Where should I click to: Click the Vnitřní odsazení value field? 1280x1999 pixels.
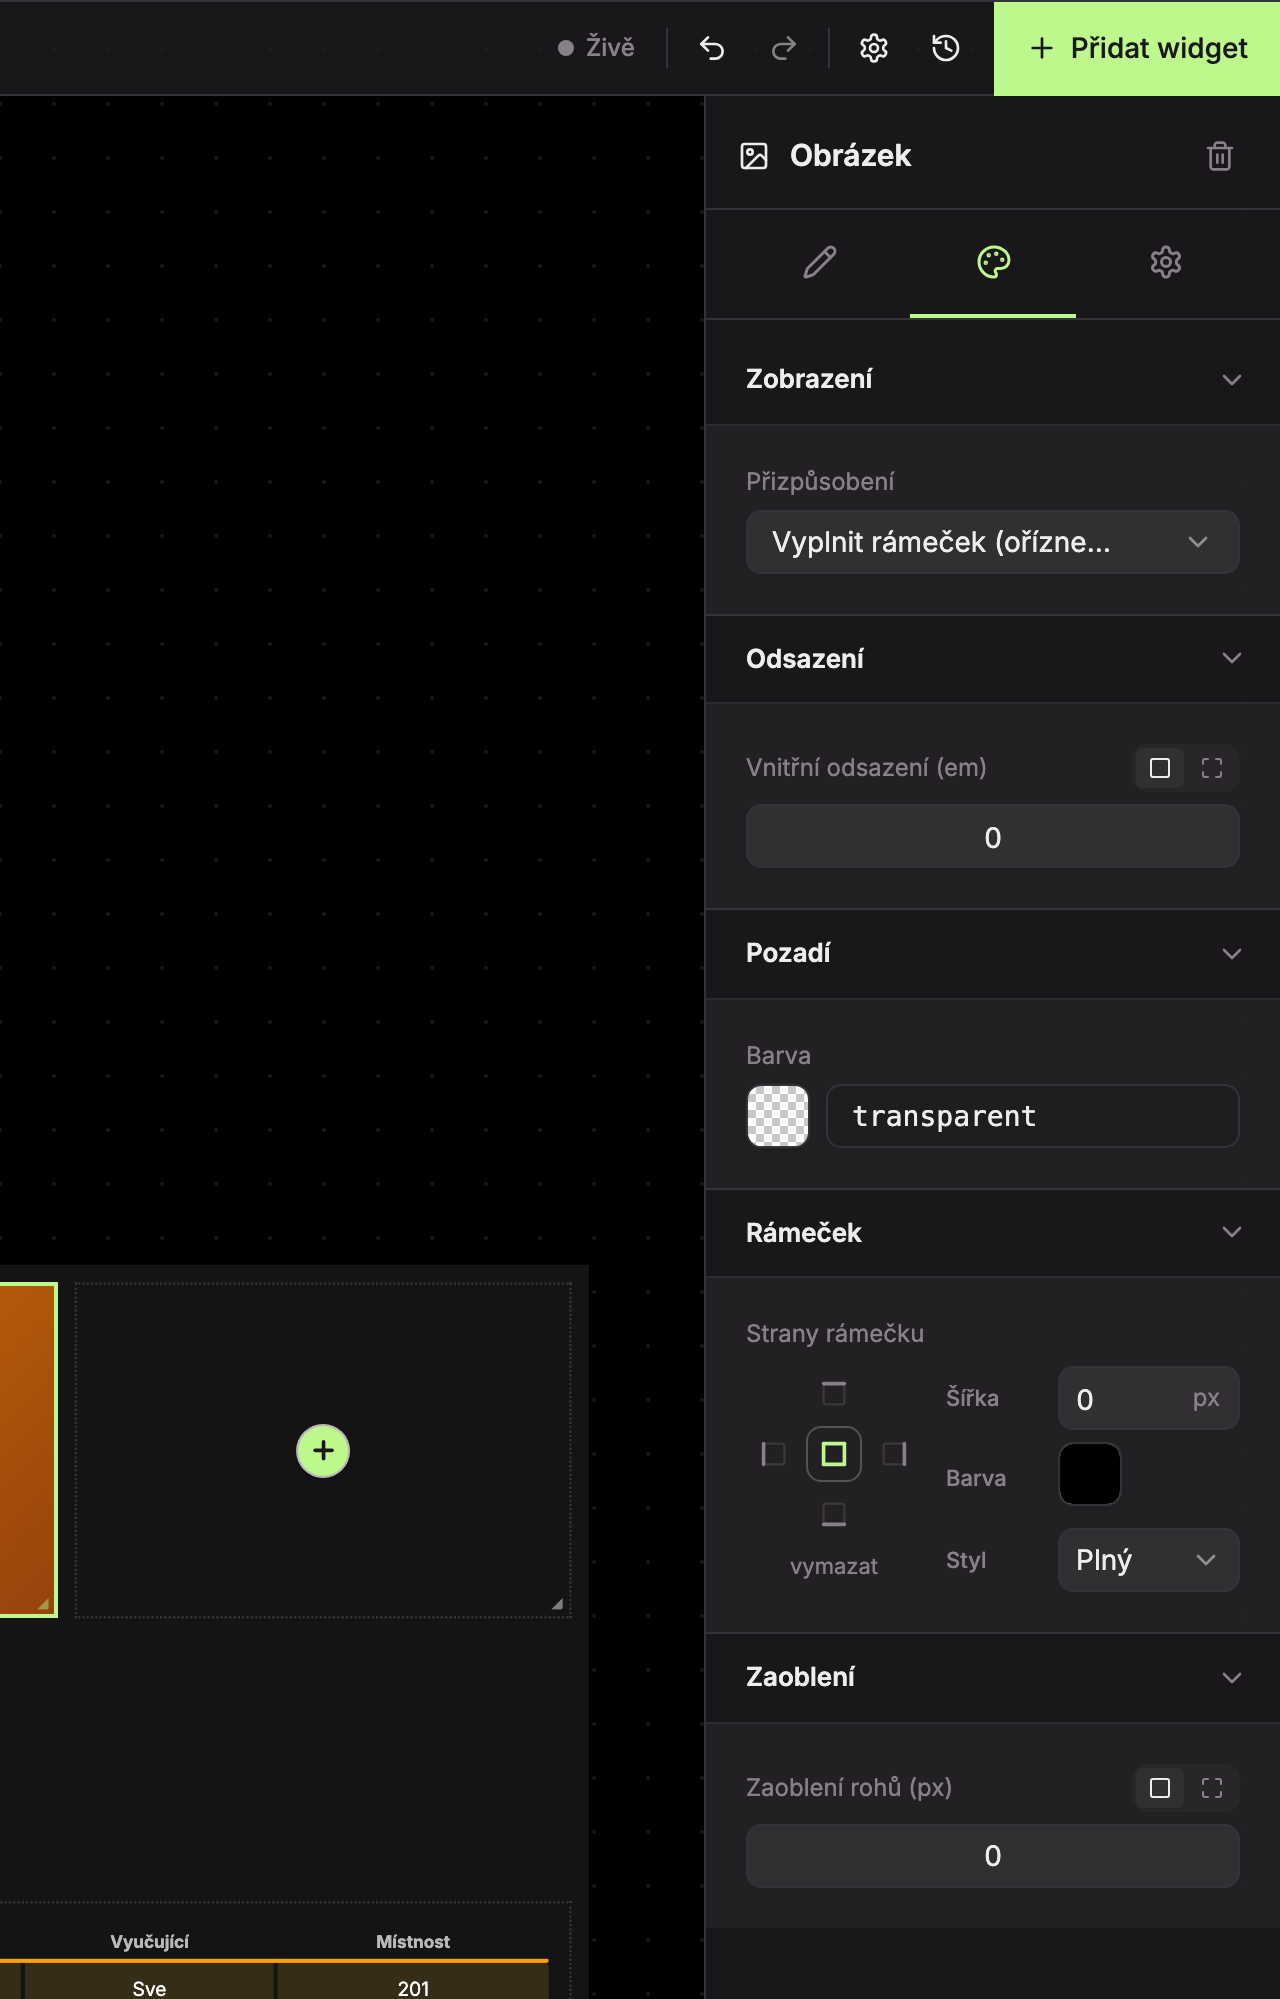click(993, 837)
